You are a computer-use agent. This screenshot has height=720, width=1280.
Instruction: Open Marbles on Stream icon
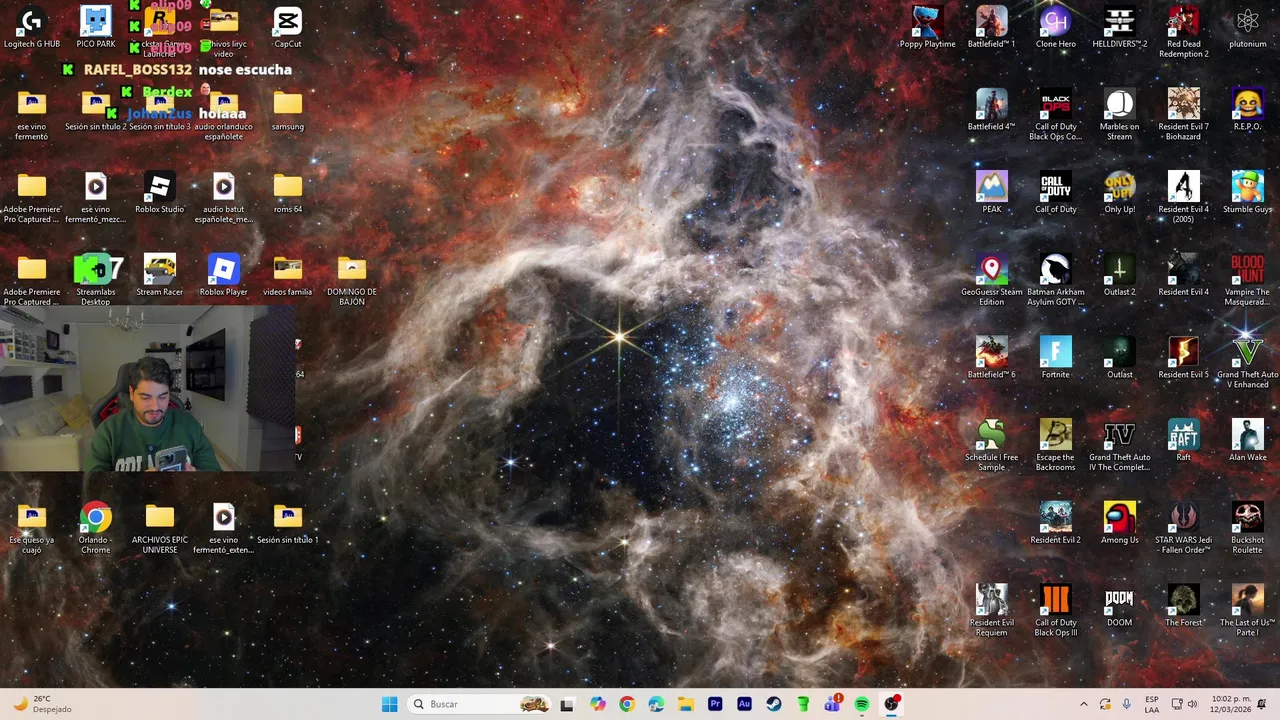(1119, 115)
